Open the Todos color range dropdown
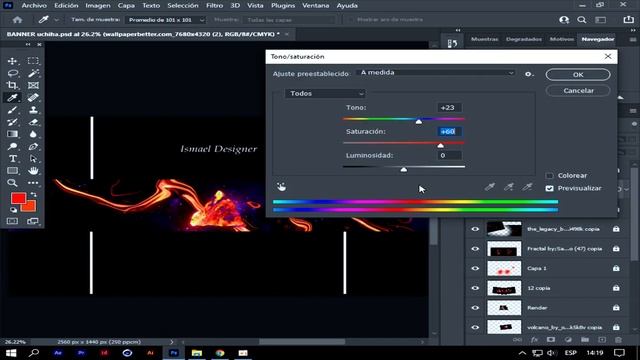 tap(325, 93)
